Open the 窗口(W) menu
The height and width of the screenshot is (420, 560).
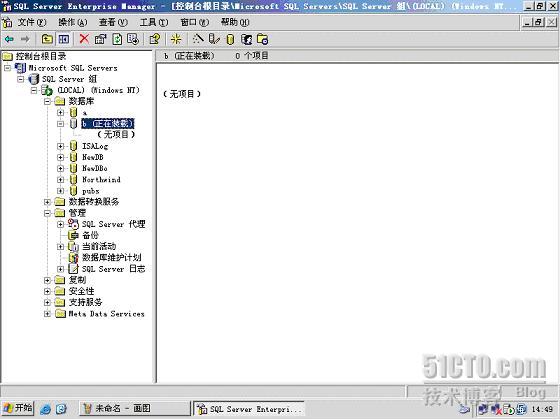pos(195,22)
